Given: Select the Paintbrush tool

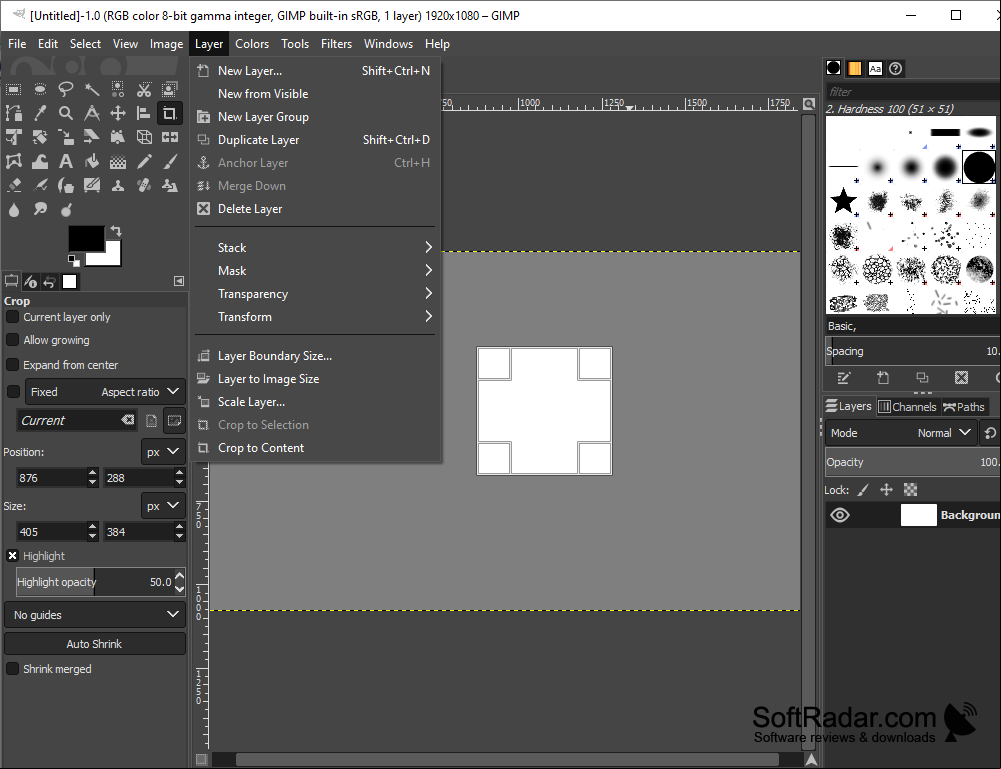Looking at the screenshot, I should pyautogui.click(x=170, y=161).
